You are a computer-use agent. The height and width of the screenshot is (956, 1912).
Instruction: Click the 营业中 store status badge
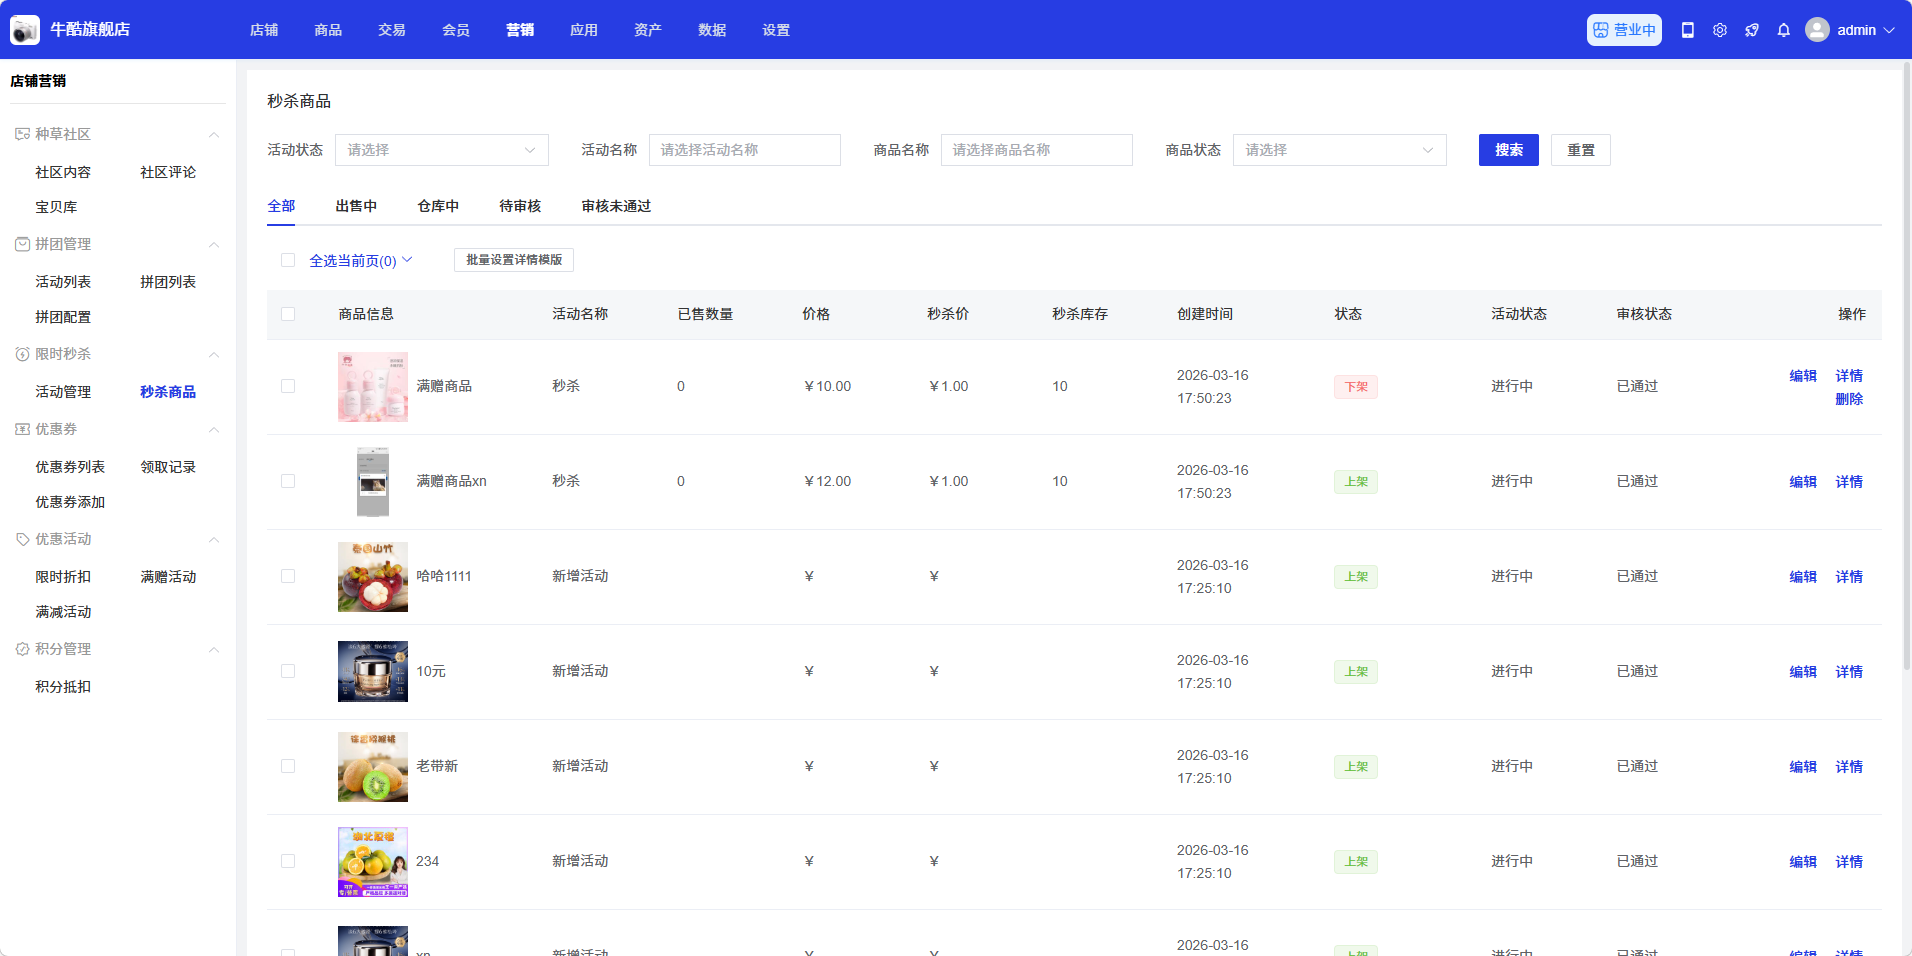pos(1624,30)
